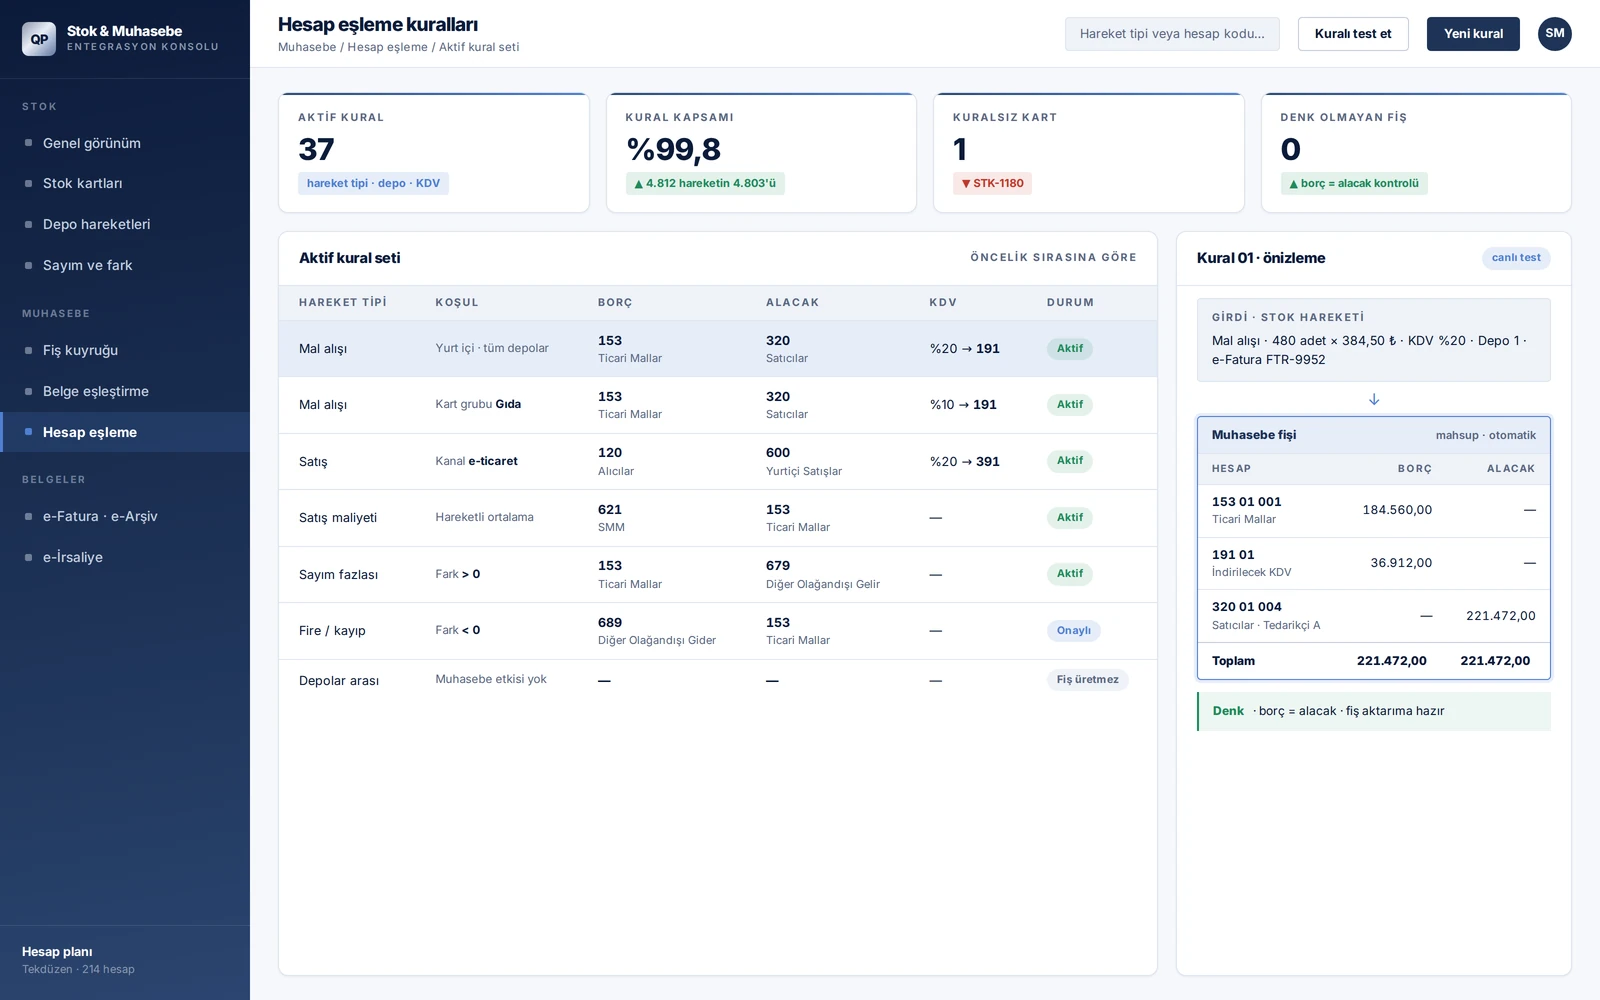Open the Aktif kural stat card
Image resolution: width=1600 pixels, height=1000 pixels.
click(x=434, y=153)
